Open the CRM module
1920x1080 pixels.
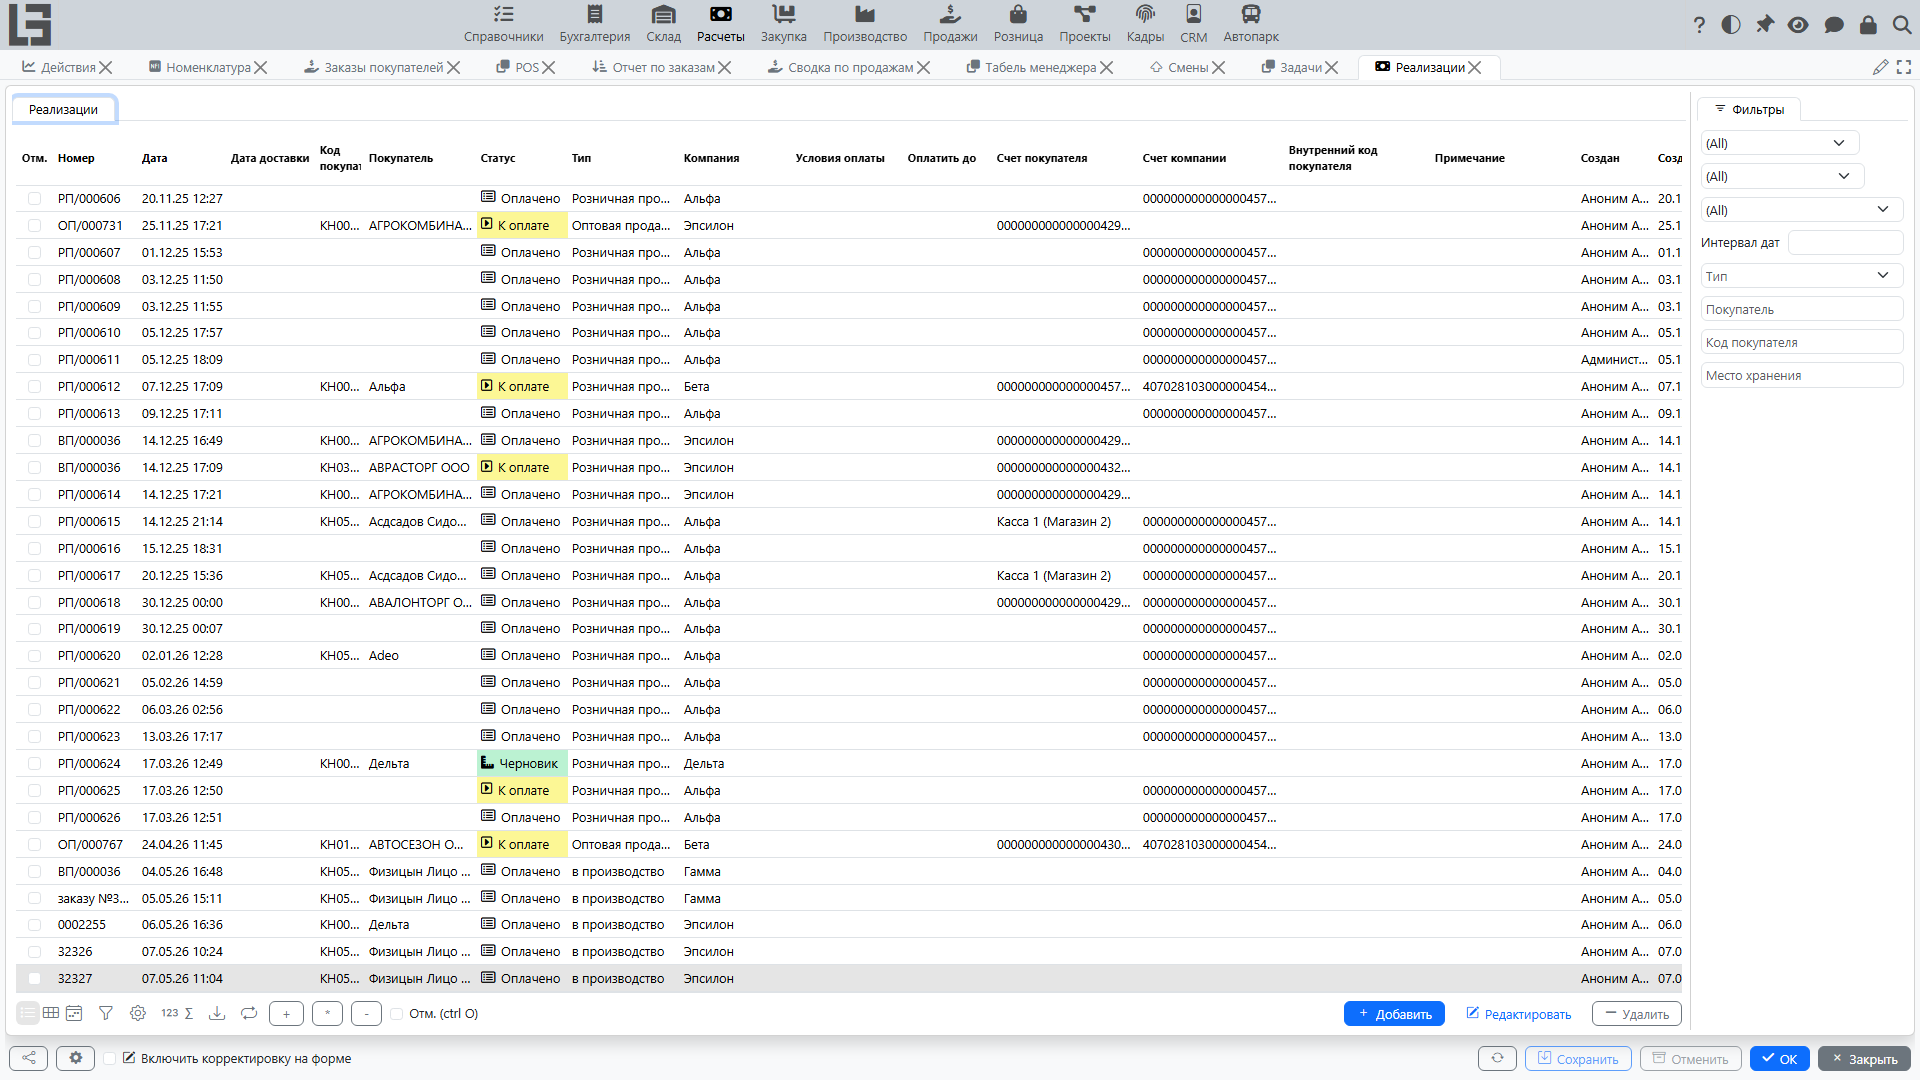point(1193,24)
